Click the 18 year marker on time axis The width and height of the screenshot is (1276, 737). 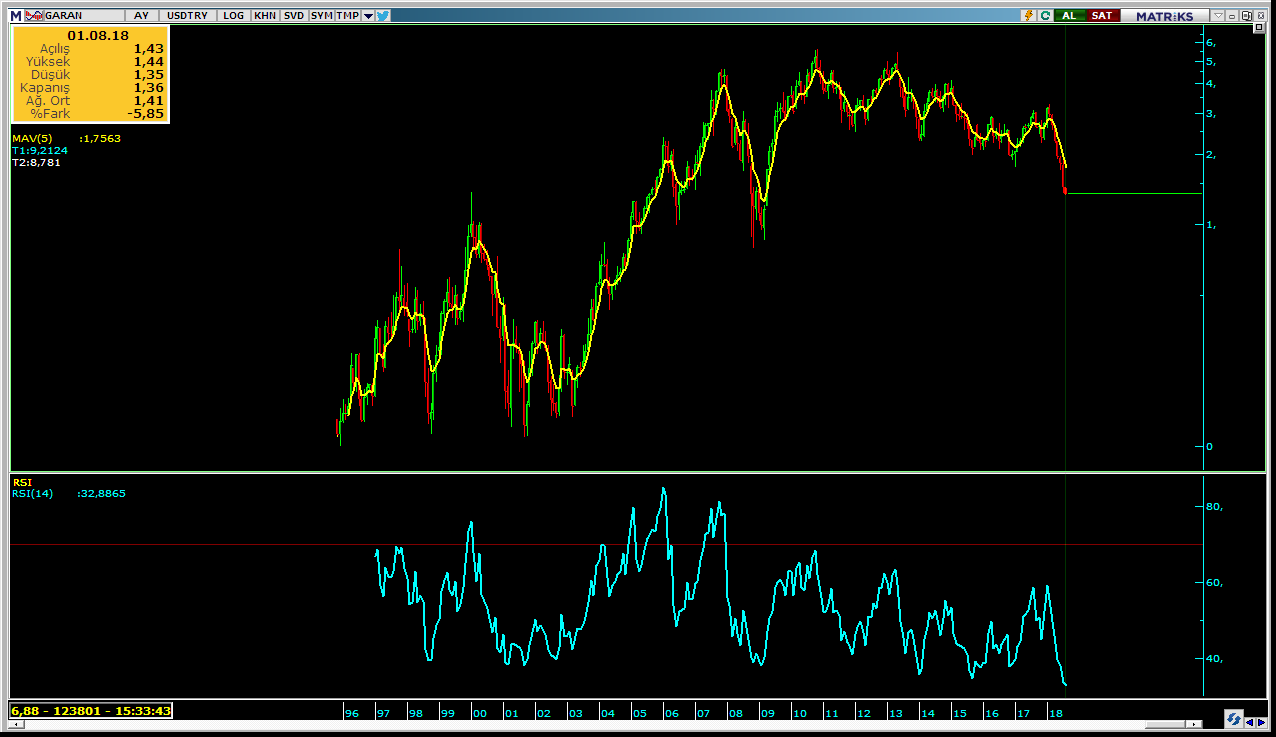click(1054, 713)
